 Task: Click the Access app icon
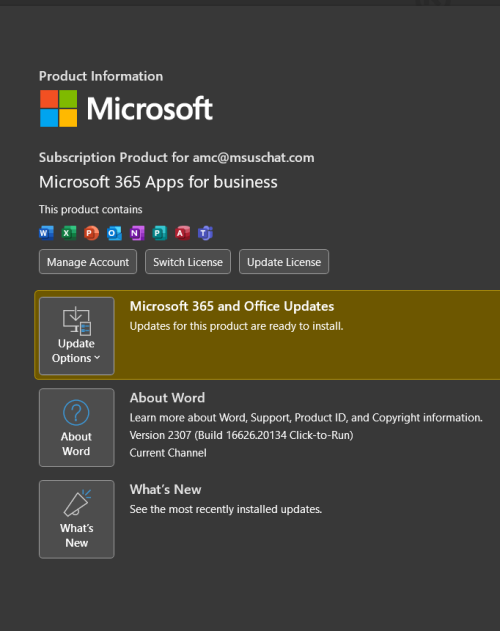(182, 233)
